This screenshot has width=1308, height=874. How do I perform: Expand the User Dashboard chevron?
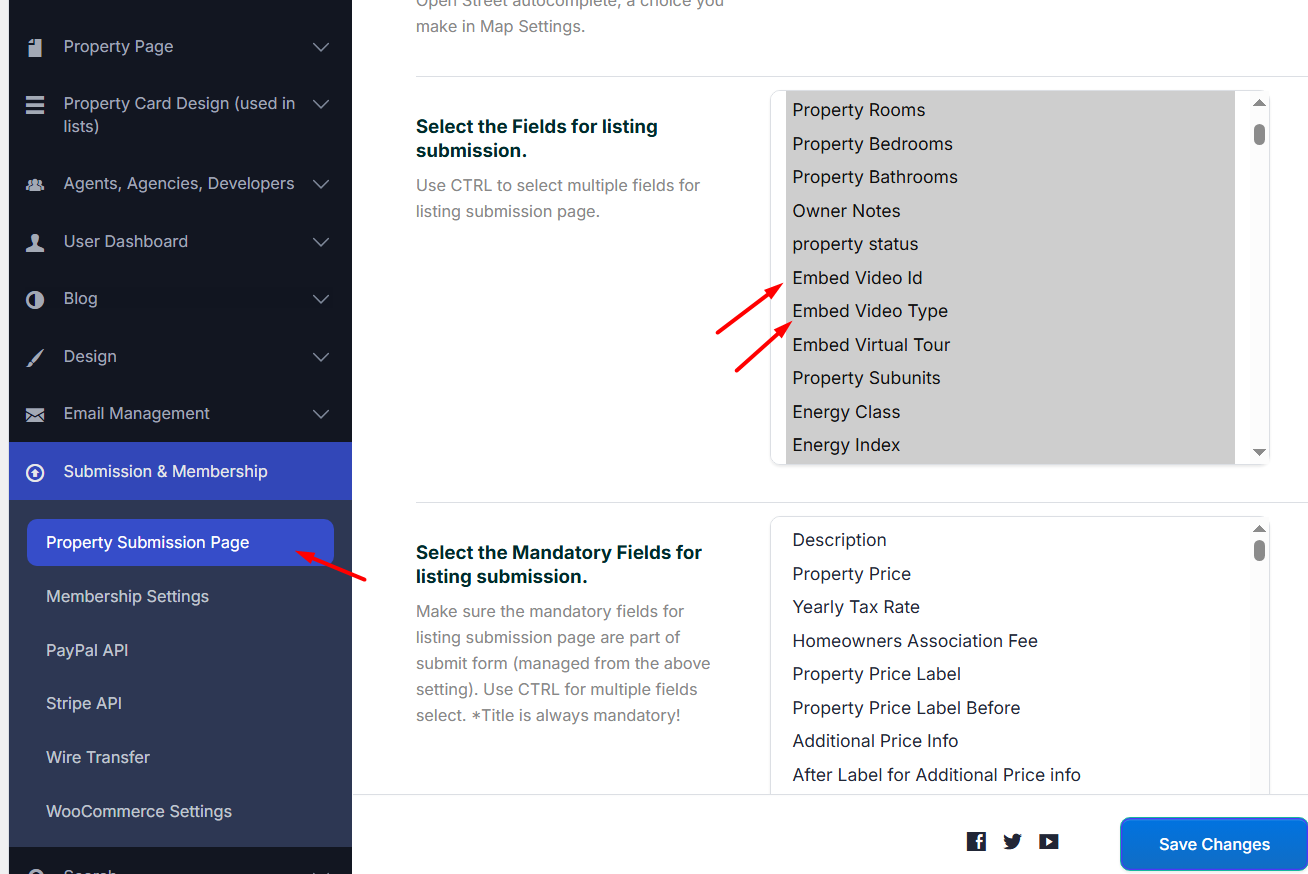pos(321,242)
